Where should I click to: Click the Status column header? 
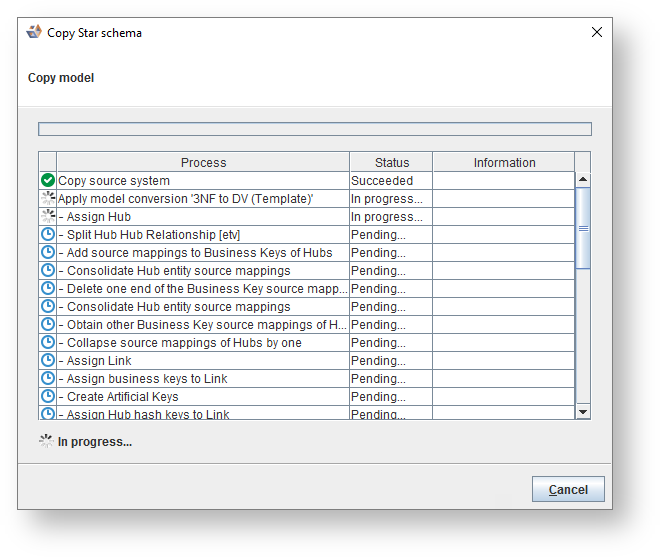tap(391, 163)
